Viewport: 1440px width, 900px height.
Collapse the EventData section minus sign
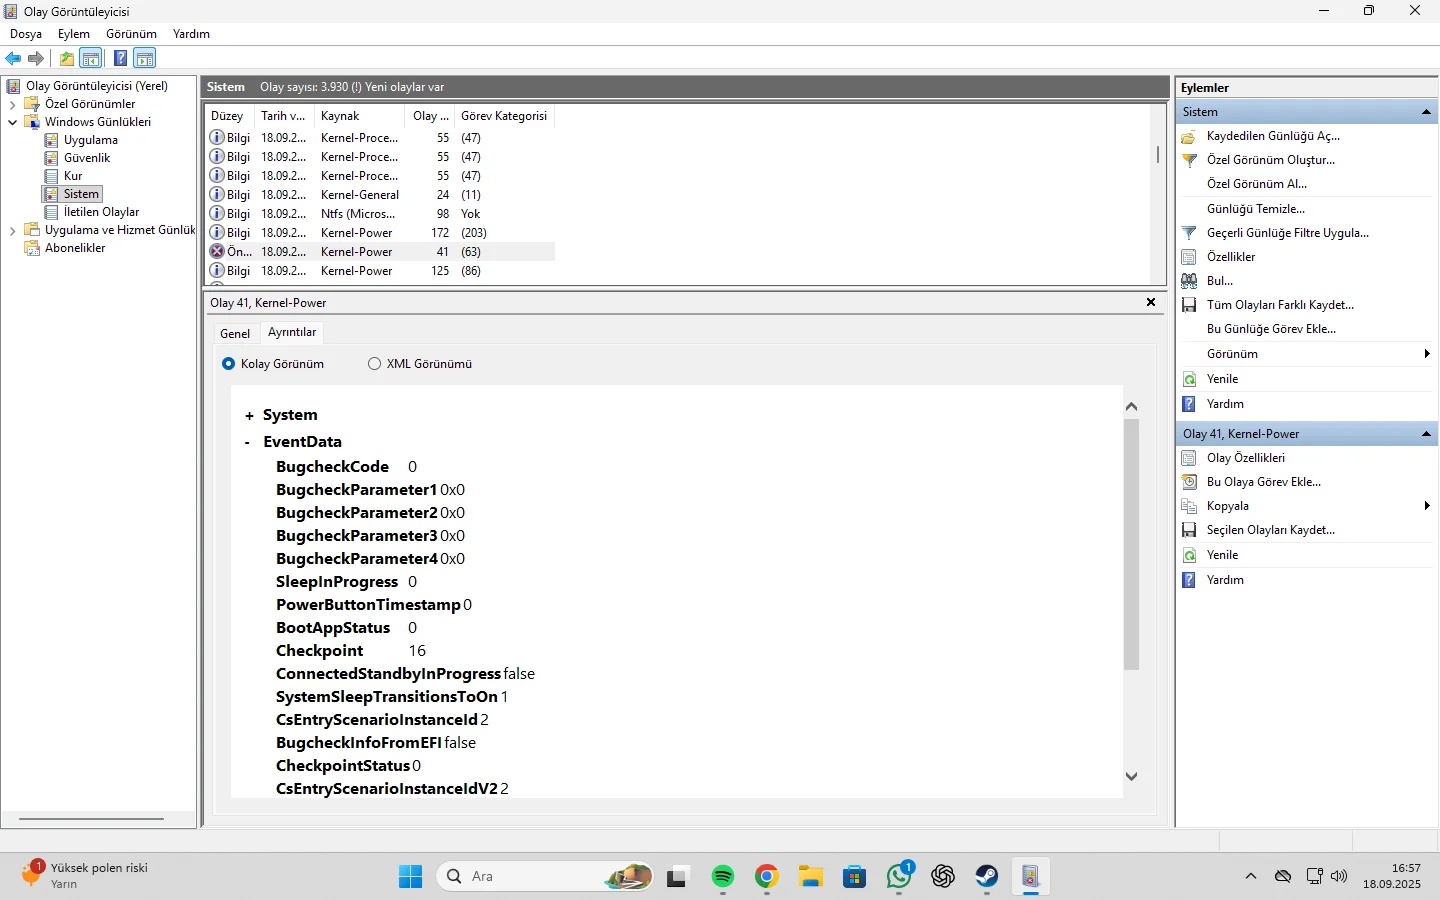(248, 442)
